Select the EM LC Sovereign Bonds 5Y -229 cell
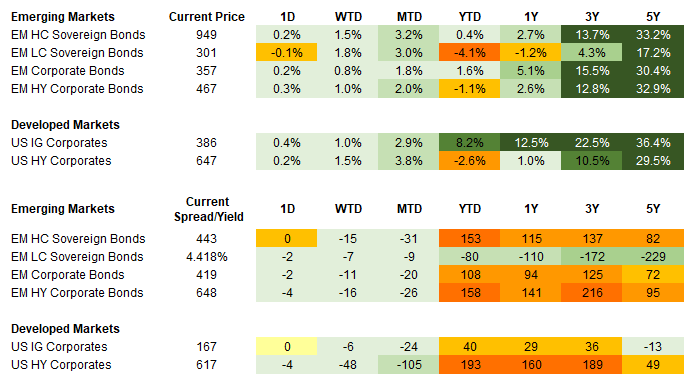 653,256
